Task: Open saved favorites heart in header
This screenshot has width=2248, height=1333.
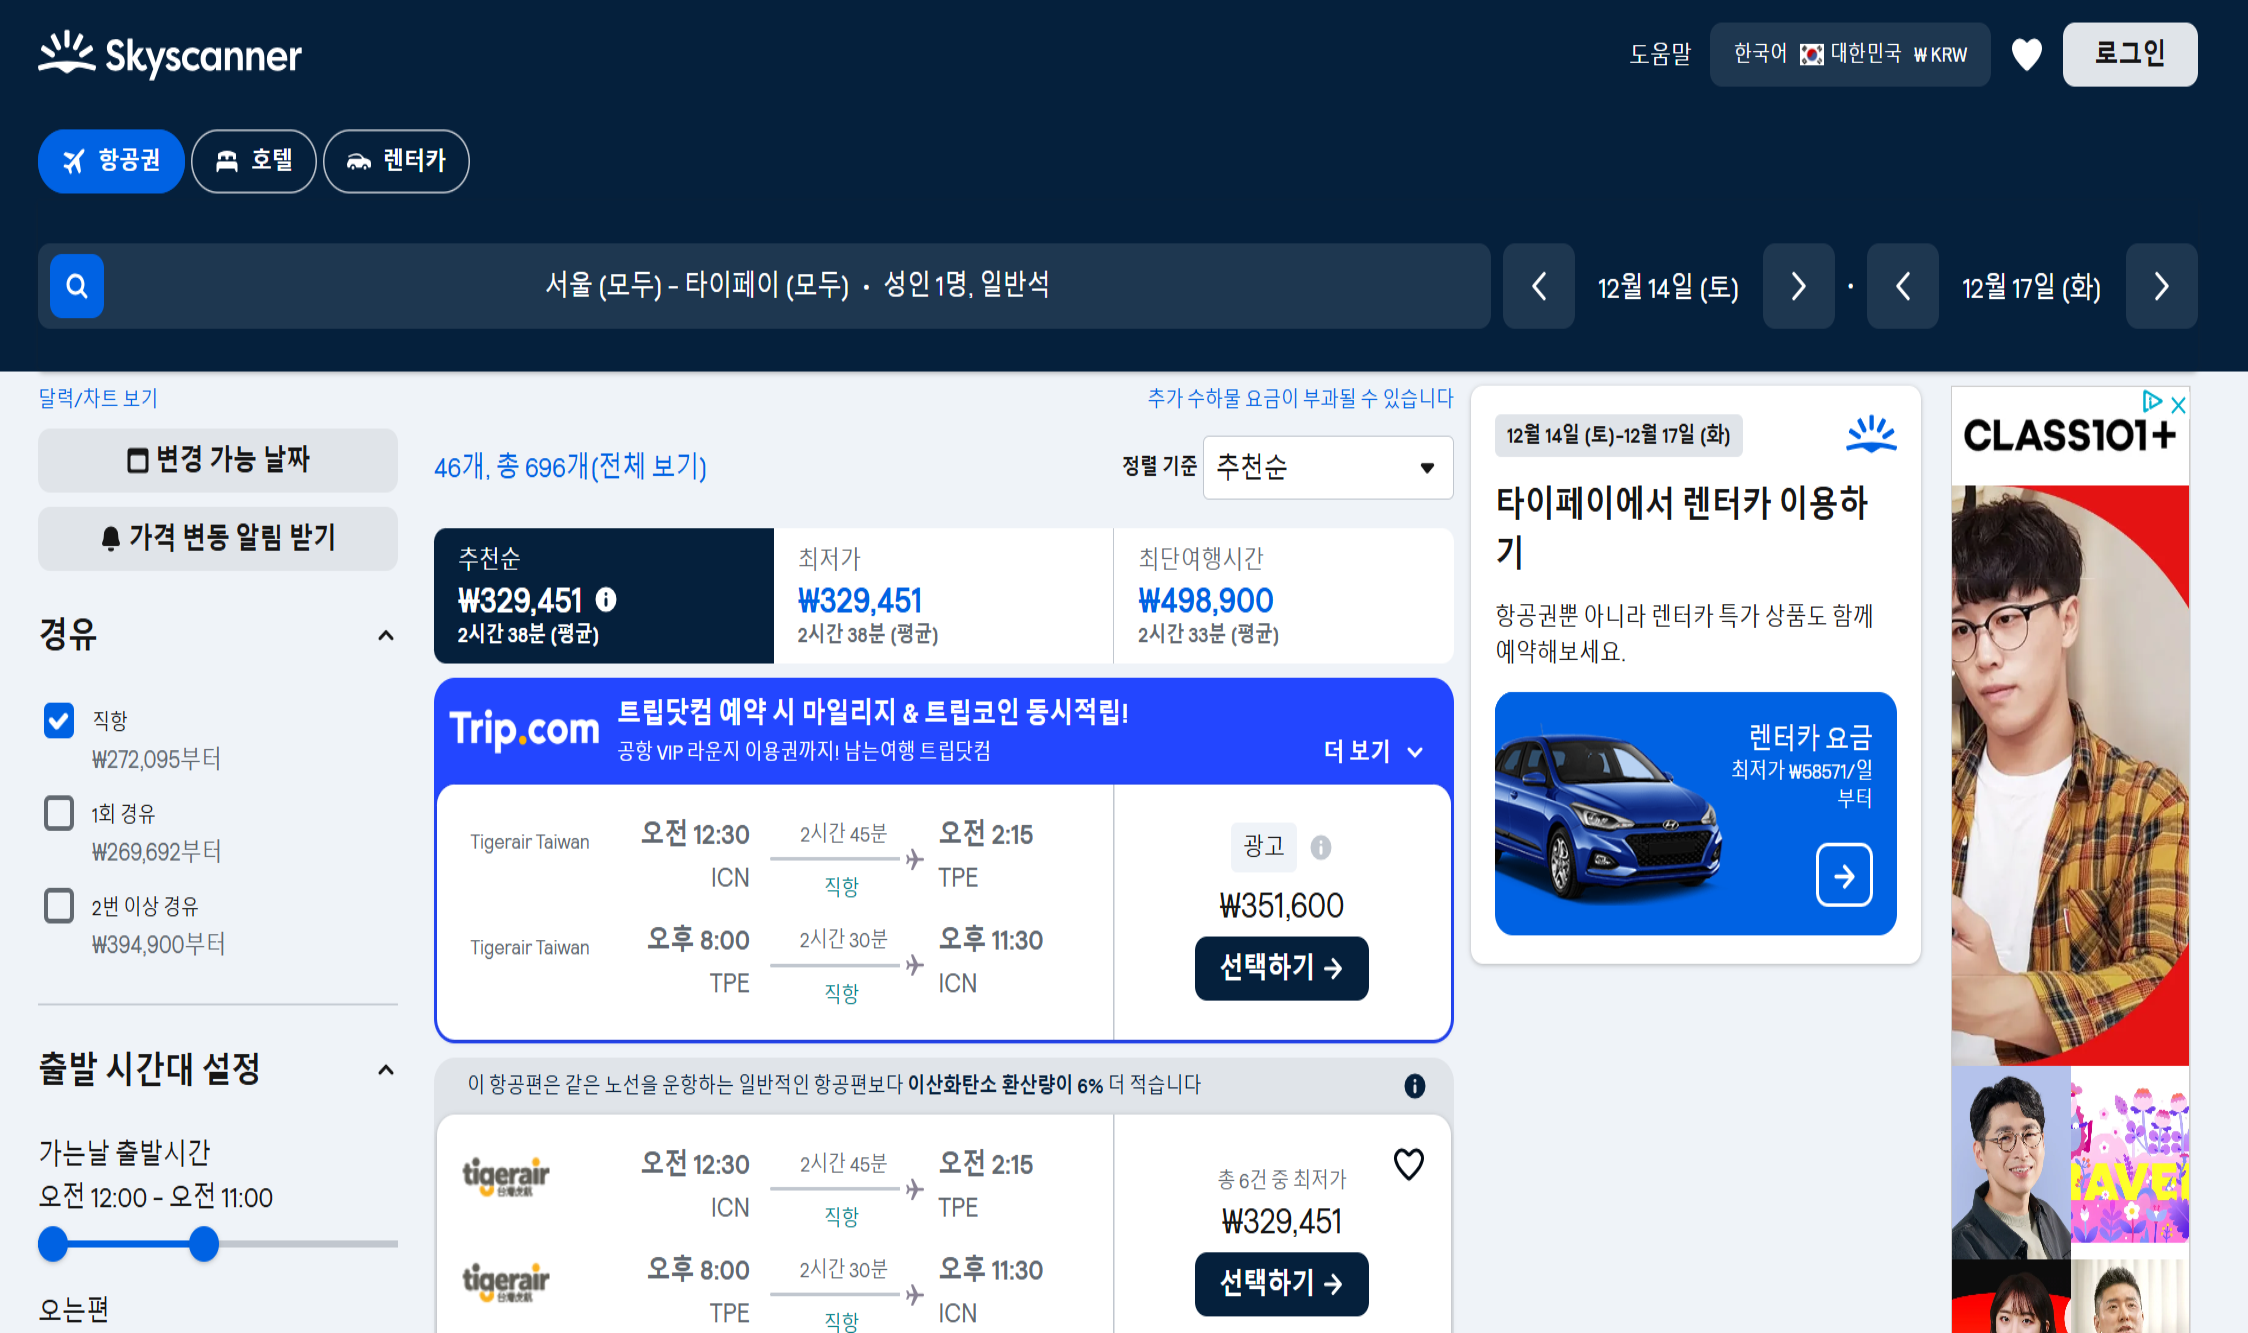Action: click(2026, 54)
